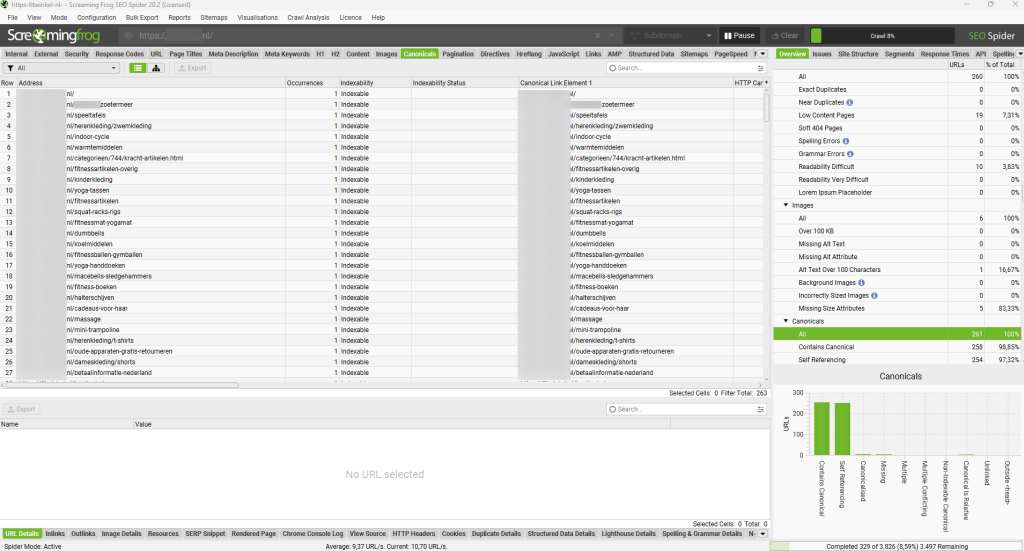Open the Response Times tab
This screenshot has width=1024, height=551.
(x=944, y=54)
